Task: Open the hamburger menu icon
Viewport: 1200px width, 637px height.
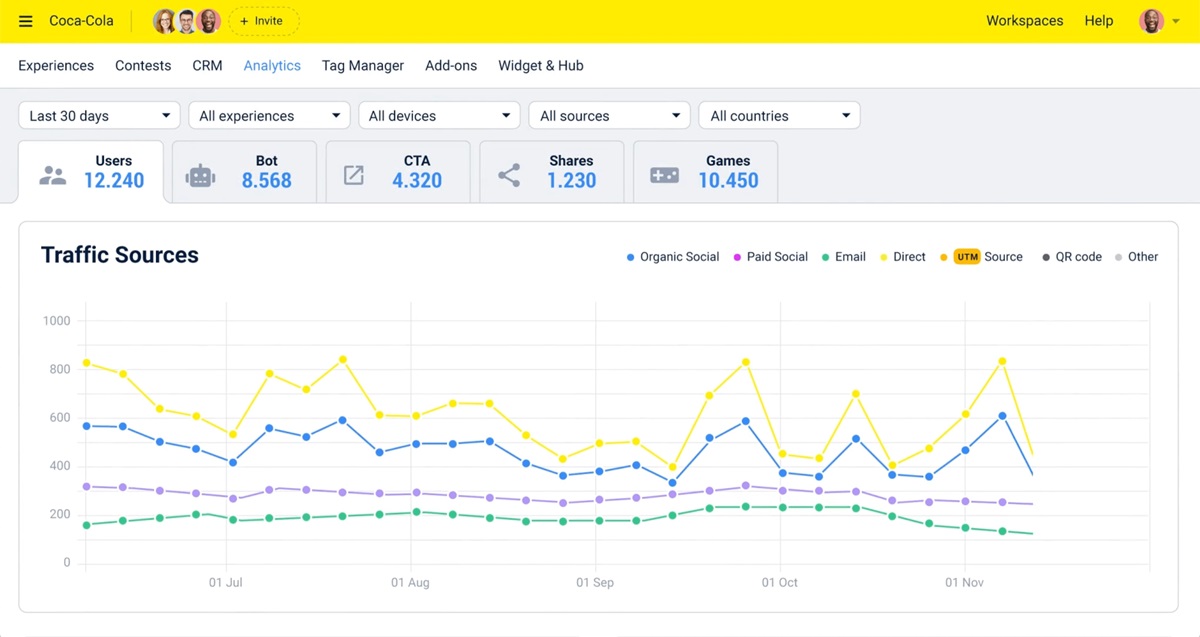Action: click(26, 21)
